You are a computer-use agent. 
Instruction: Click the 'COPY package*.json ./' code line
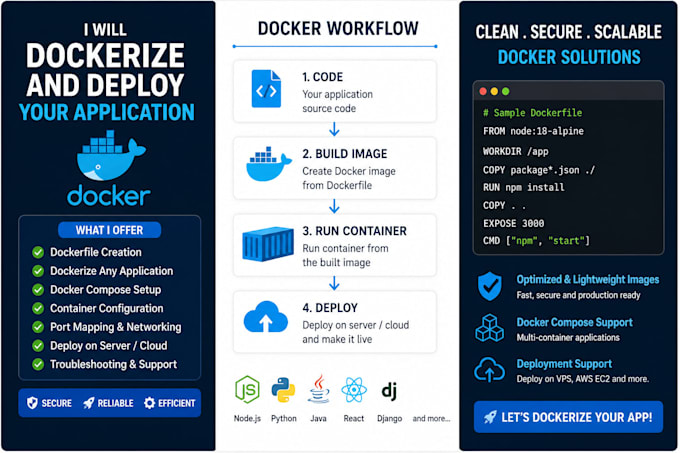(x=539, y=170)
